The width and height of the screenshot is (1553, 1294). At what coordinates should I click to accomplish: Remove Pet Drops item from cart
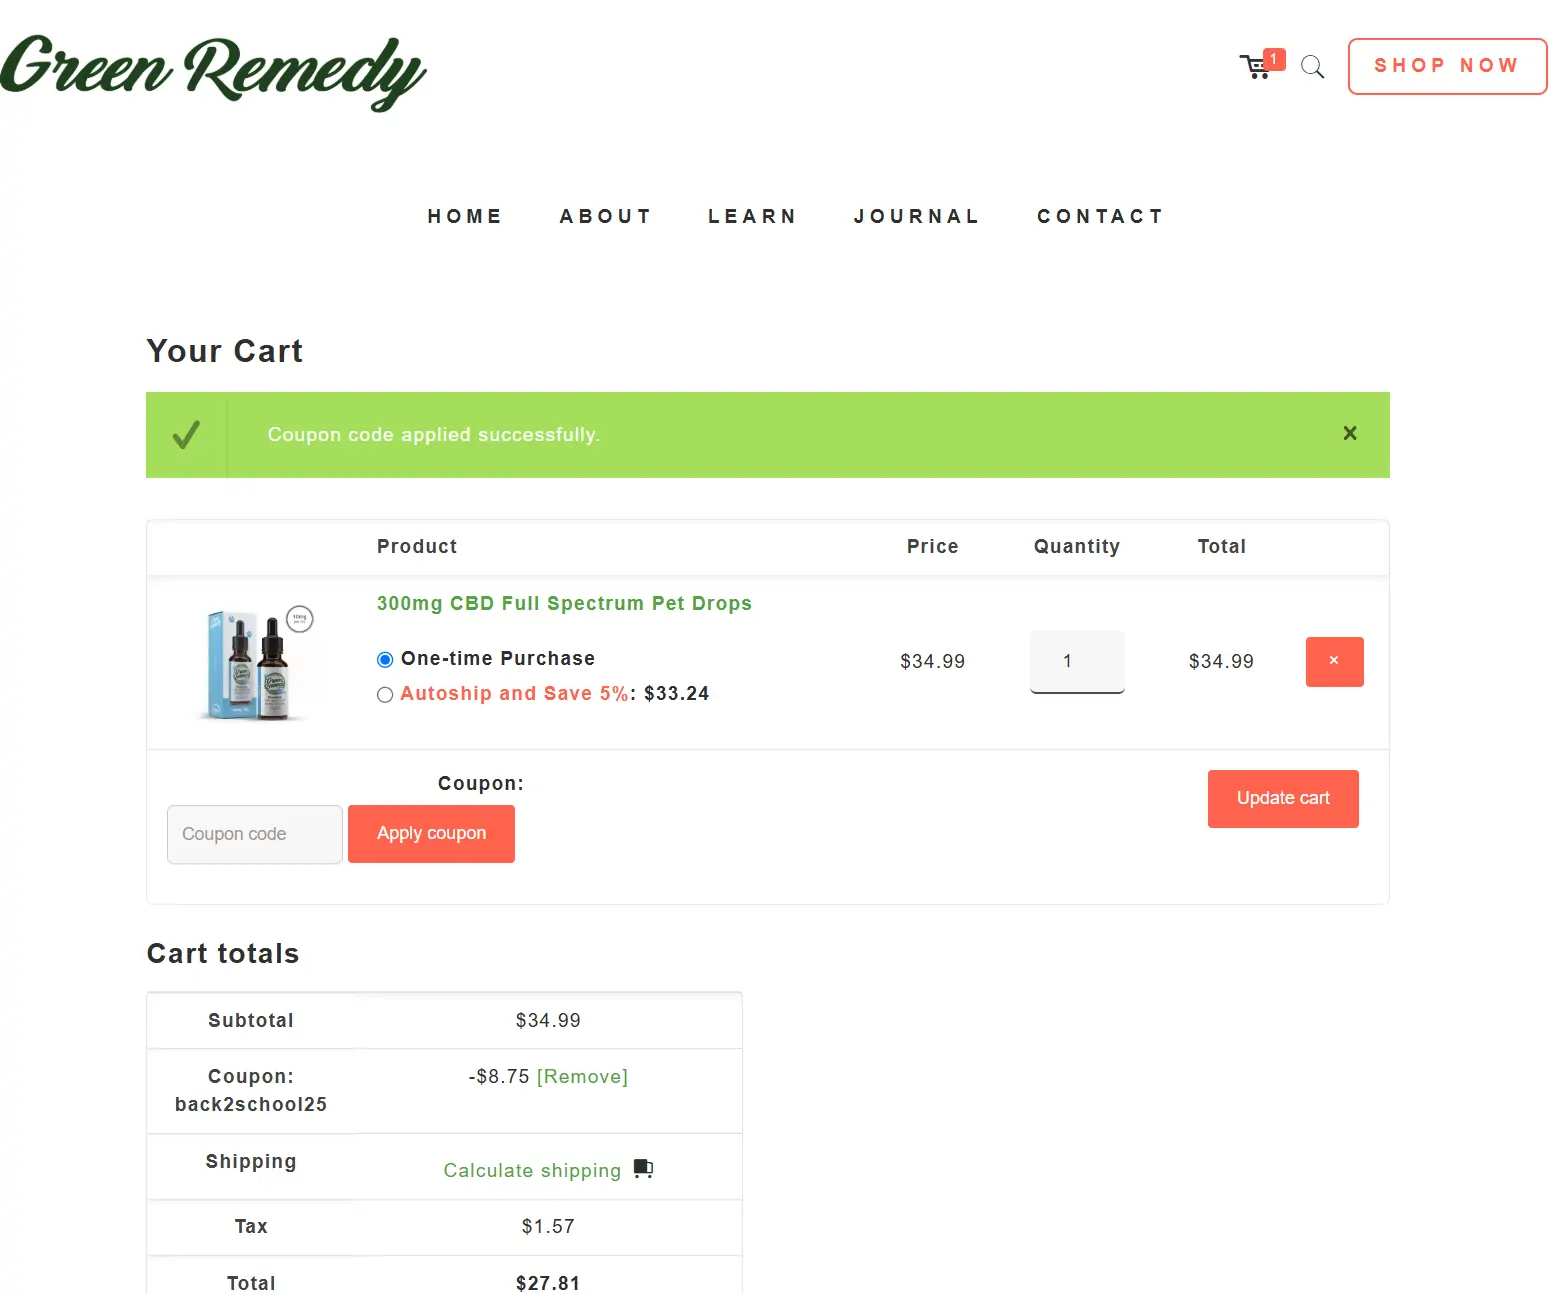(x=1334, y=662)
